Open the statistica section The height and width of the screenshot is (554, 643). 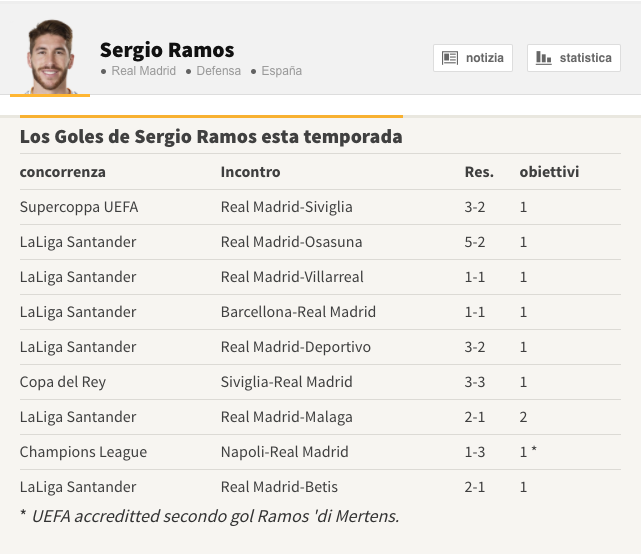(574, 58)
